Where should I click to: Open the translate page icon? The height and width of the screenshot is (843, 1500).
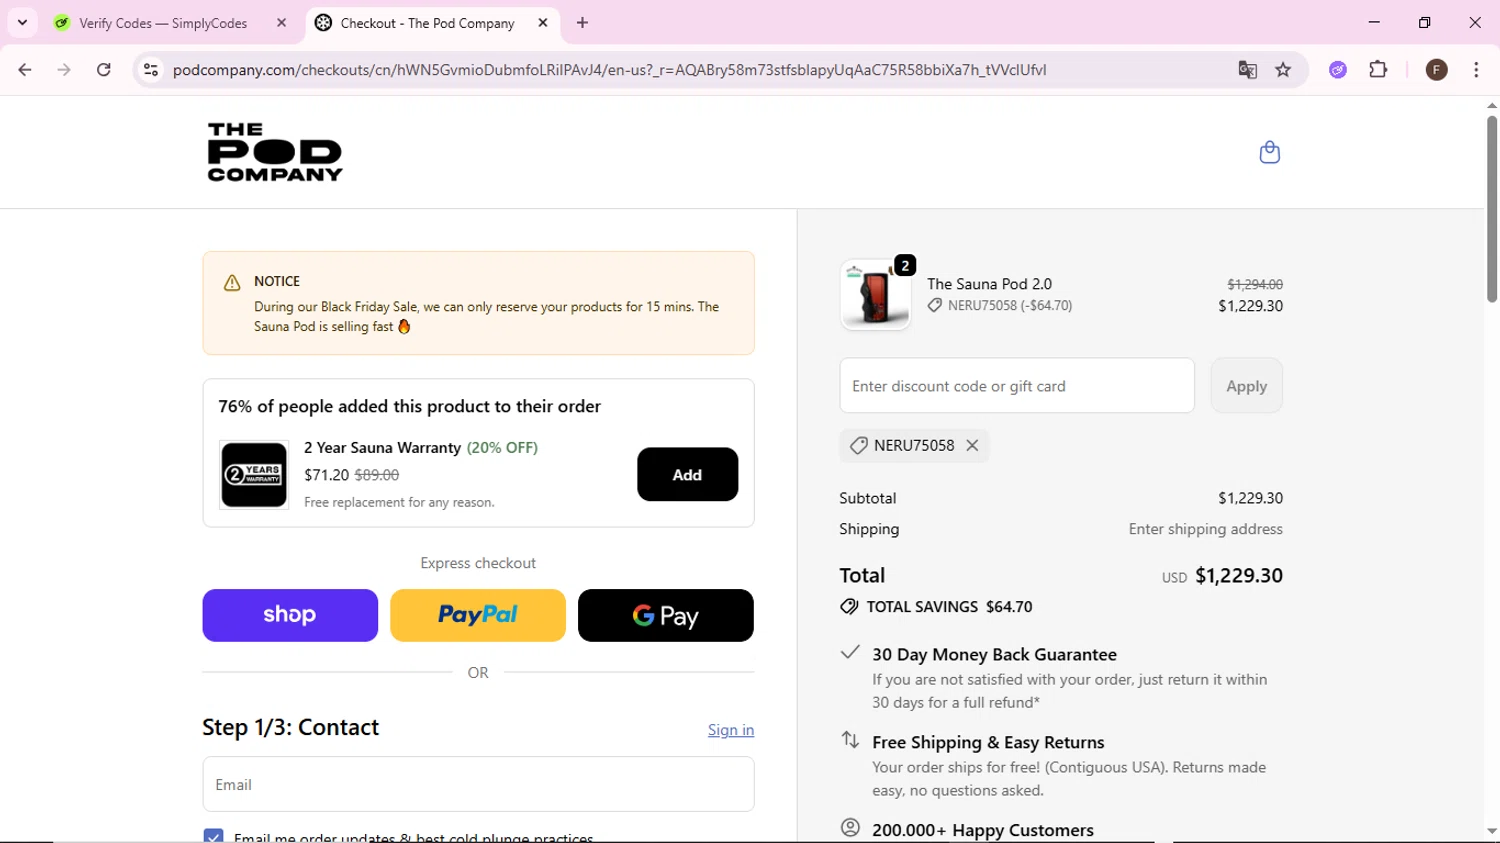pyautogui.click(x=1247, y=70)
